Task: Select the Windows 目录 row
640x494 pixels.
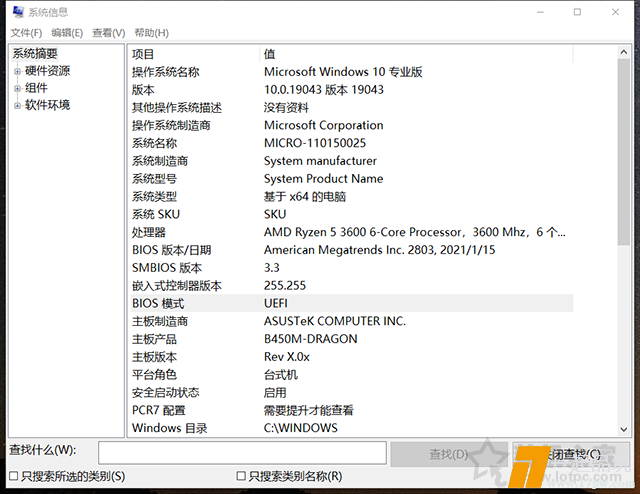Action: 351,428
